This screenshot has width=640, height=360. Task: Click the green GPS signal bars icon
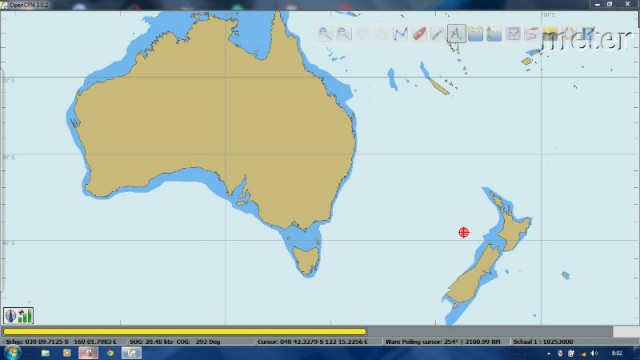[x=25, y=316]
